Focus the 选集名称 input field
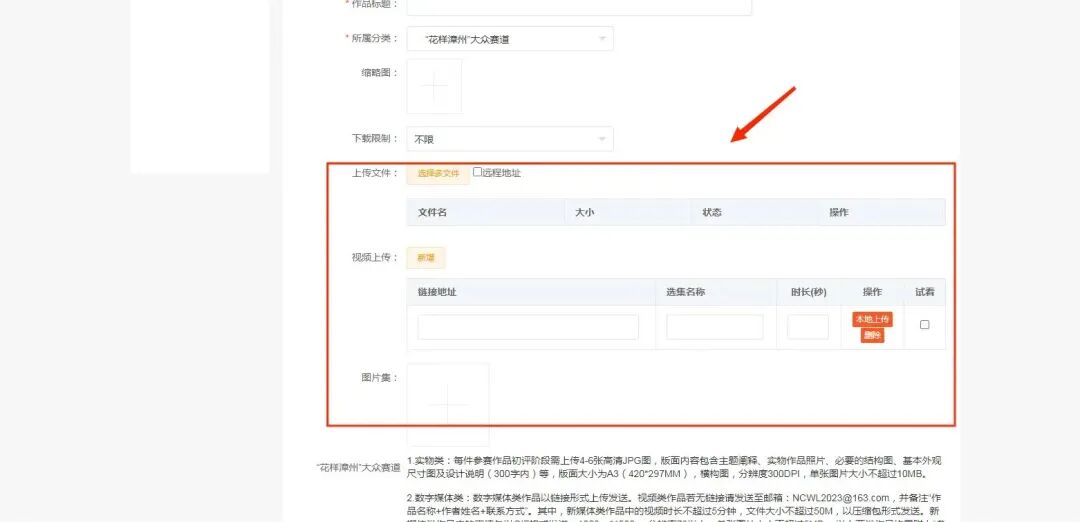This screenshot has width=1080, height=522. click(714, 327)
